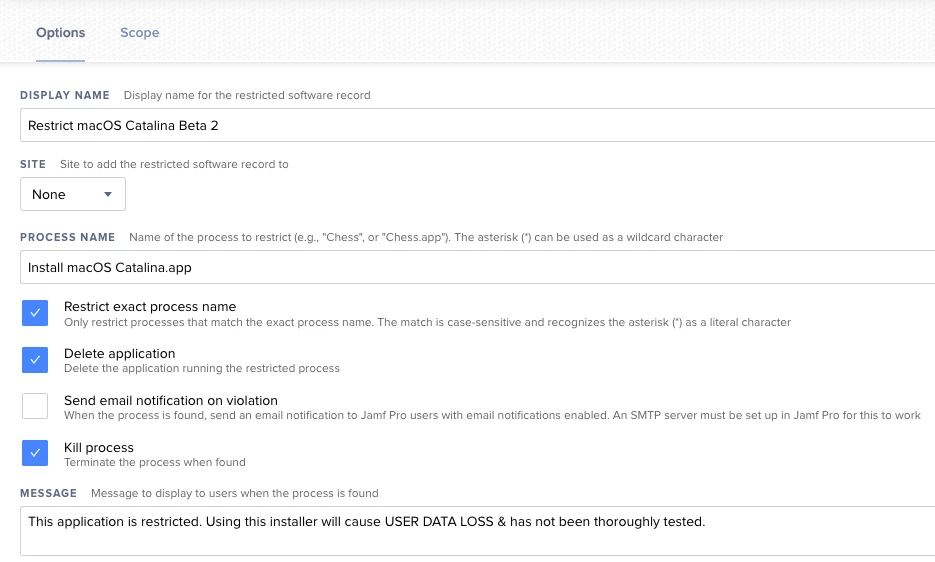The width and height of the screenshot is (935, 562).
Task: Uncheck the Kill process checkbox
Action: [x=35, y=453]
